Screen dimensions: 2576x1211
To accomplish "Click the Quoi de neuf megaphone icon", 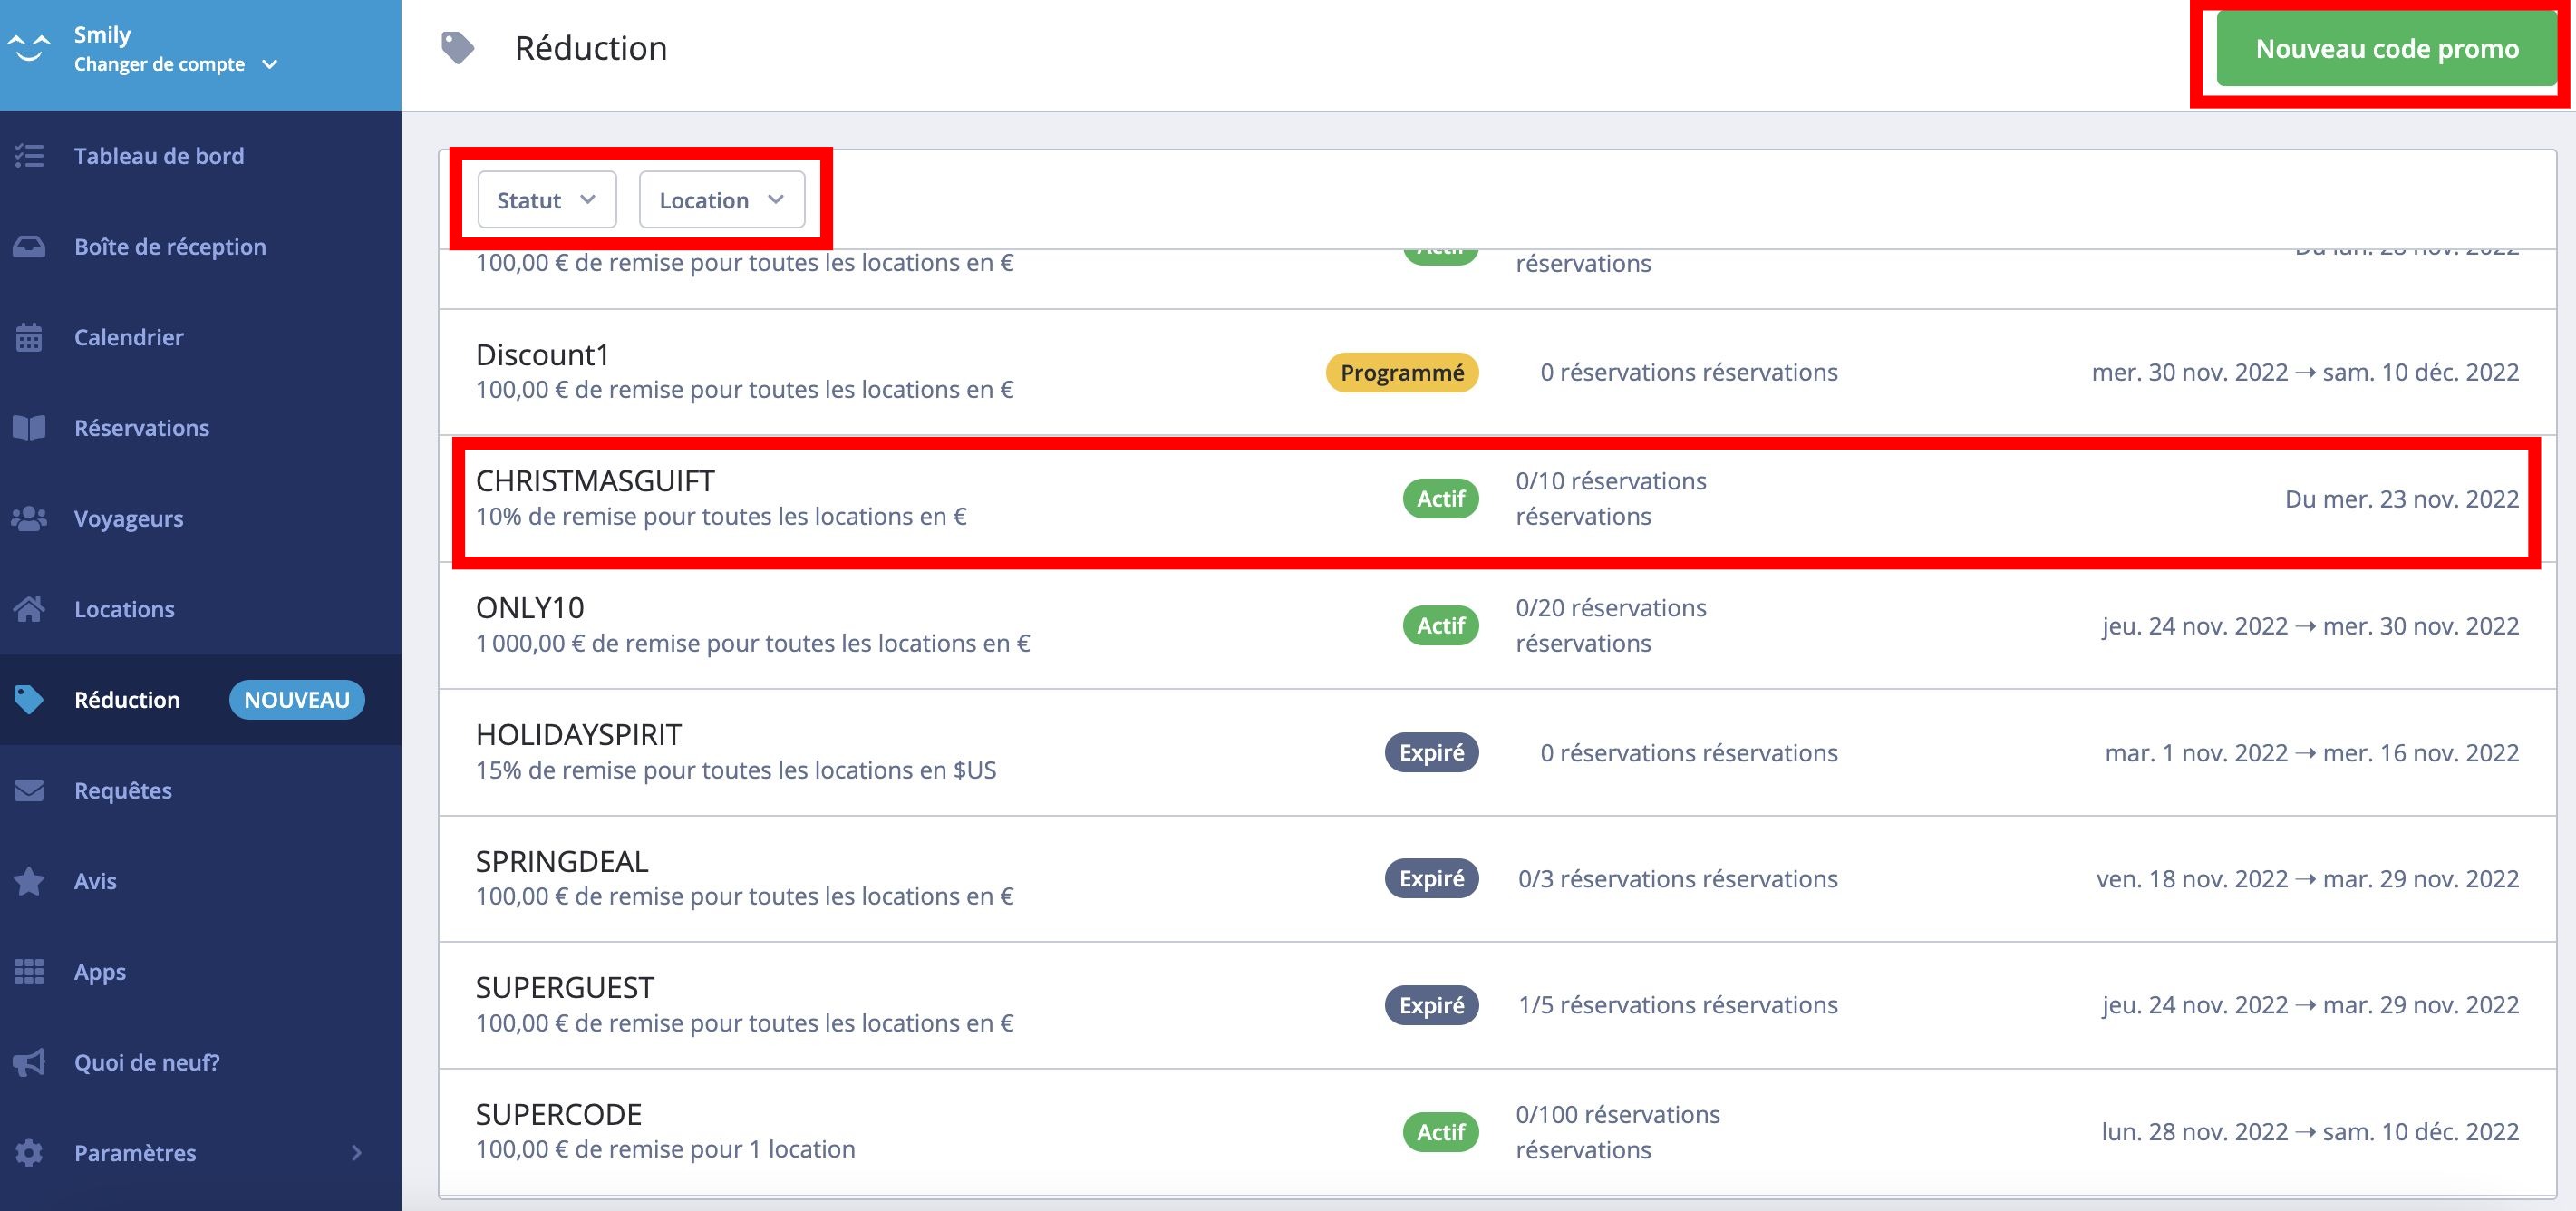I will coord(29,1062).
